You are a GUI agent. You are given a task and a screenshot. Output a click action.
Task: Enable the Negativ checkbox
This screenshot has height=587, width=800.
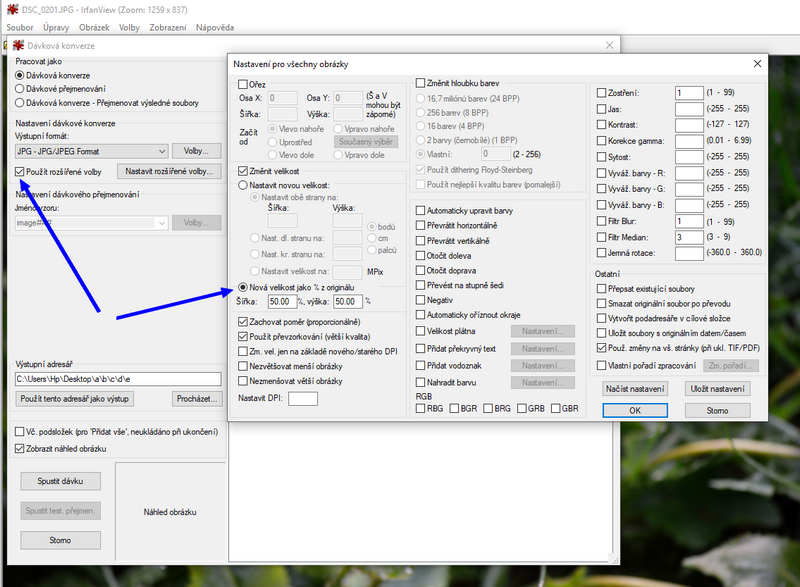tap(421, 300)
